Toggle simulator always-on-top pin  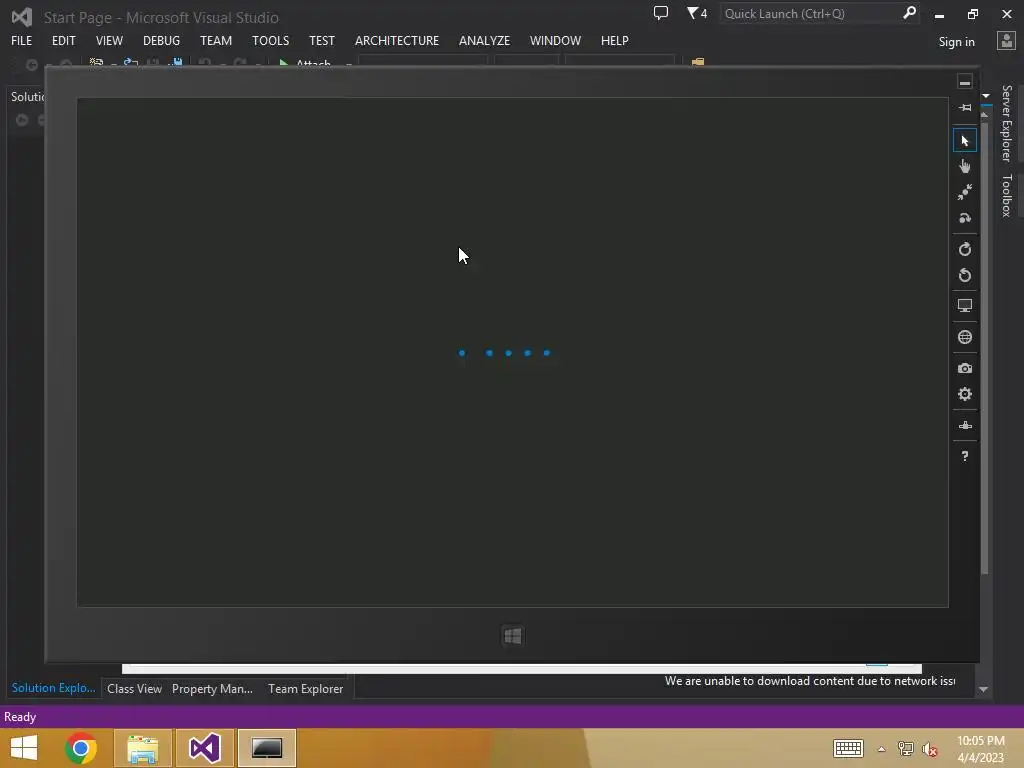tap(965, 108)
